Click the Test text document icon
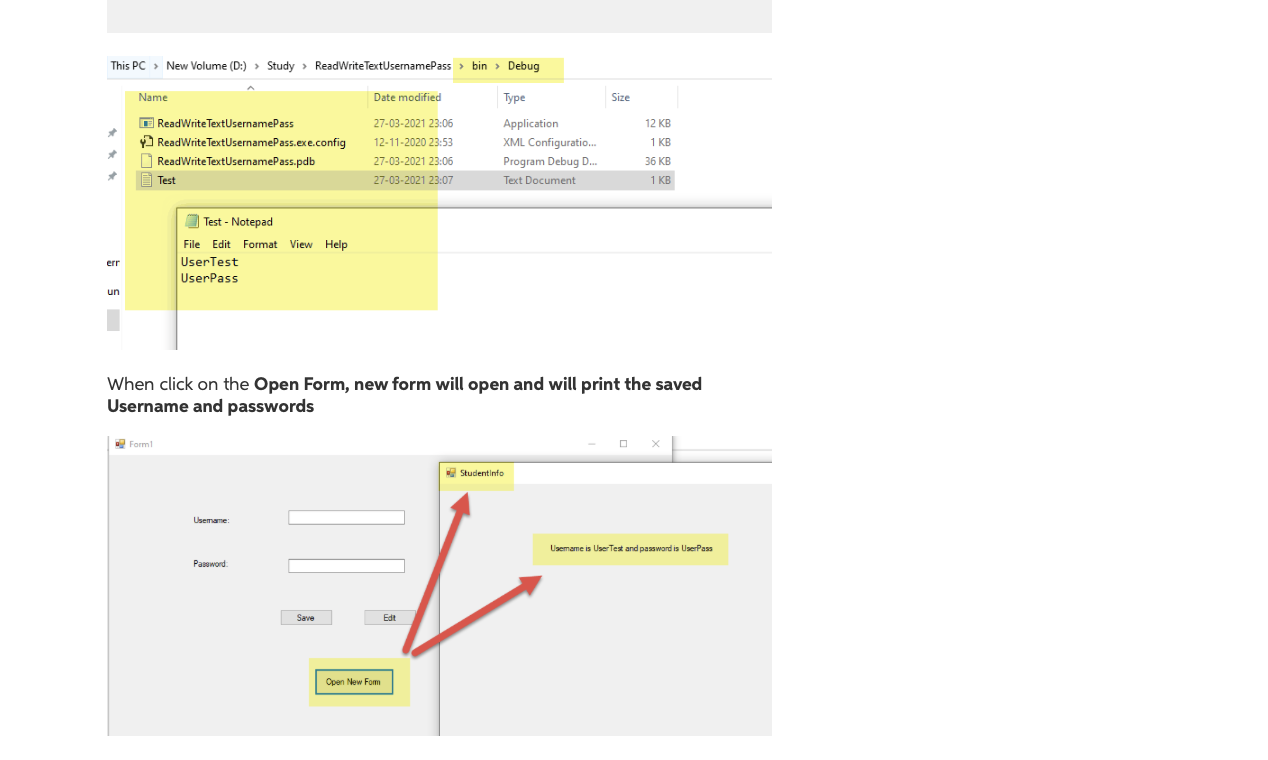Screen dimensions: 1268x760 pyautogui.click(x=146, y=180)
